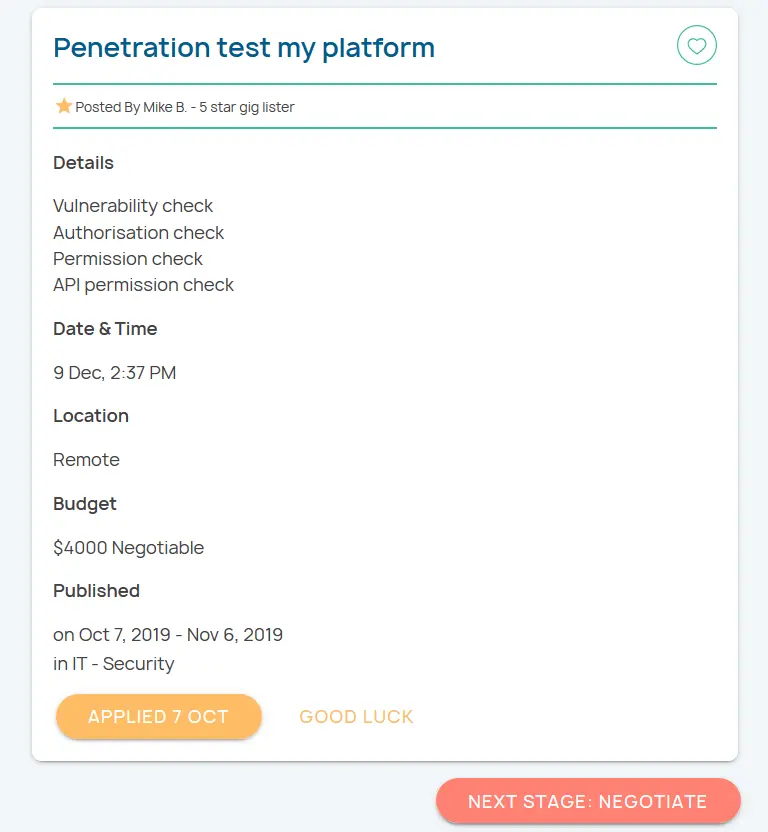The width and height of the screenshot is (768, 832).
Task: Select the 9 Dec, 2:37 PM text
Action: click(x=115, y=373)
